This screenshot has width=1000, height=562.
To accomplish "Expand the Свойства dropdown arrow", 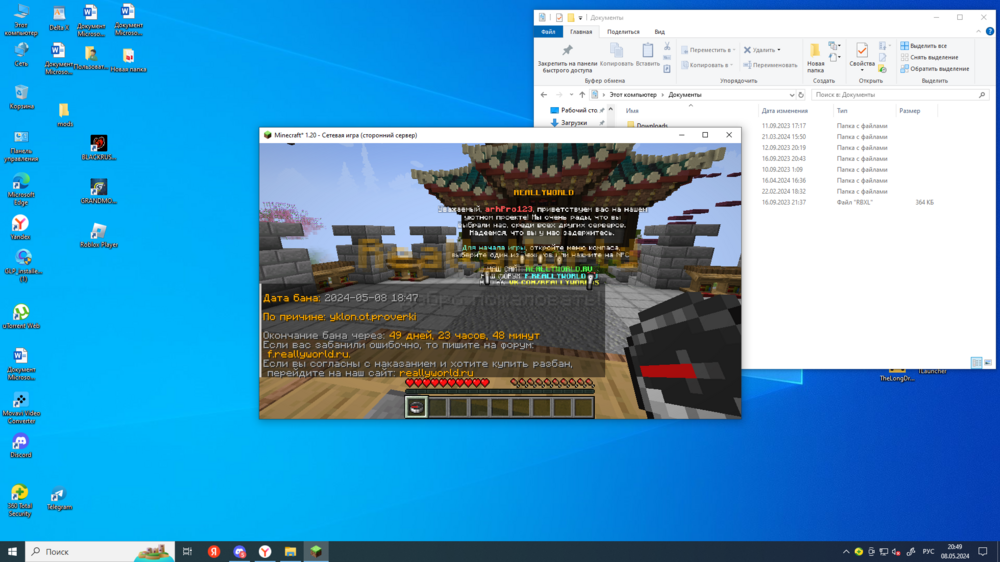I will pos(862,70).
